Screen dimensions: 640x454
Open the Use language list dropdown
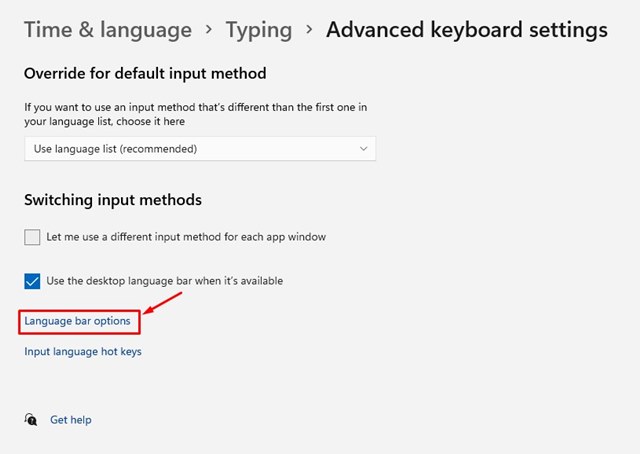click(200, 149)
